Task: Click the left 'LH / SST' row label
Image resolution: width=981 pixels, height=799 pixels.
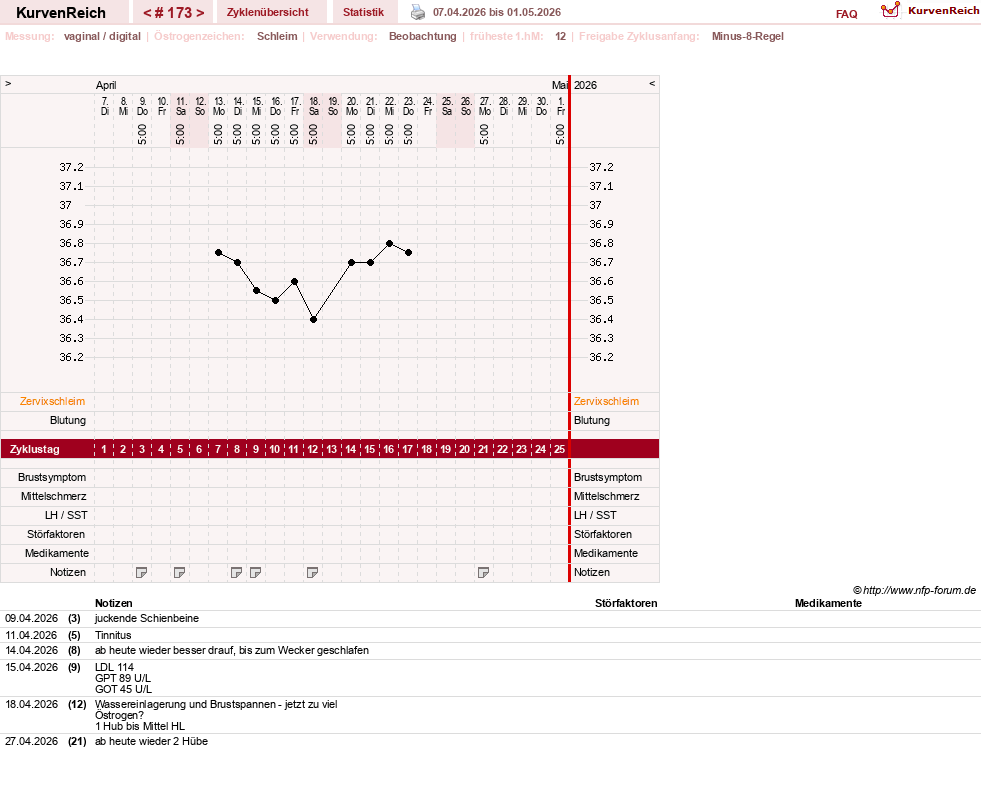Action: pyautogui.click(x=66, y=515)
